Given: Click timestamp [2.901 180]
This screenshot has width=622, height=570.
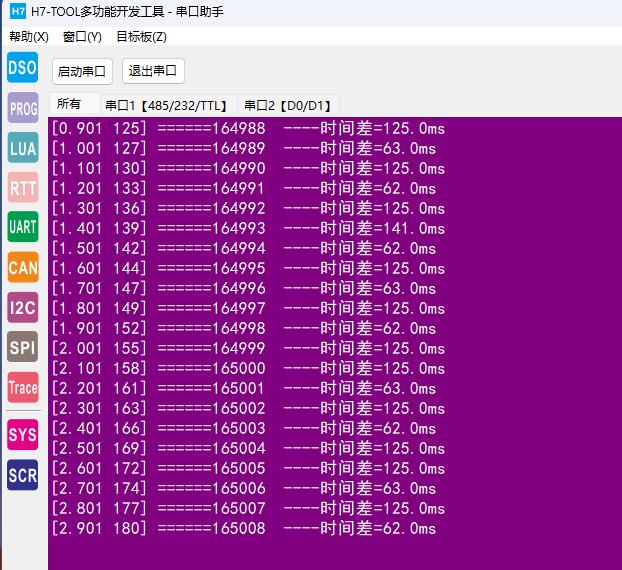Looking at the screenshot, I should [x=99, y=528].
